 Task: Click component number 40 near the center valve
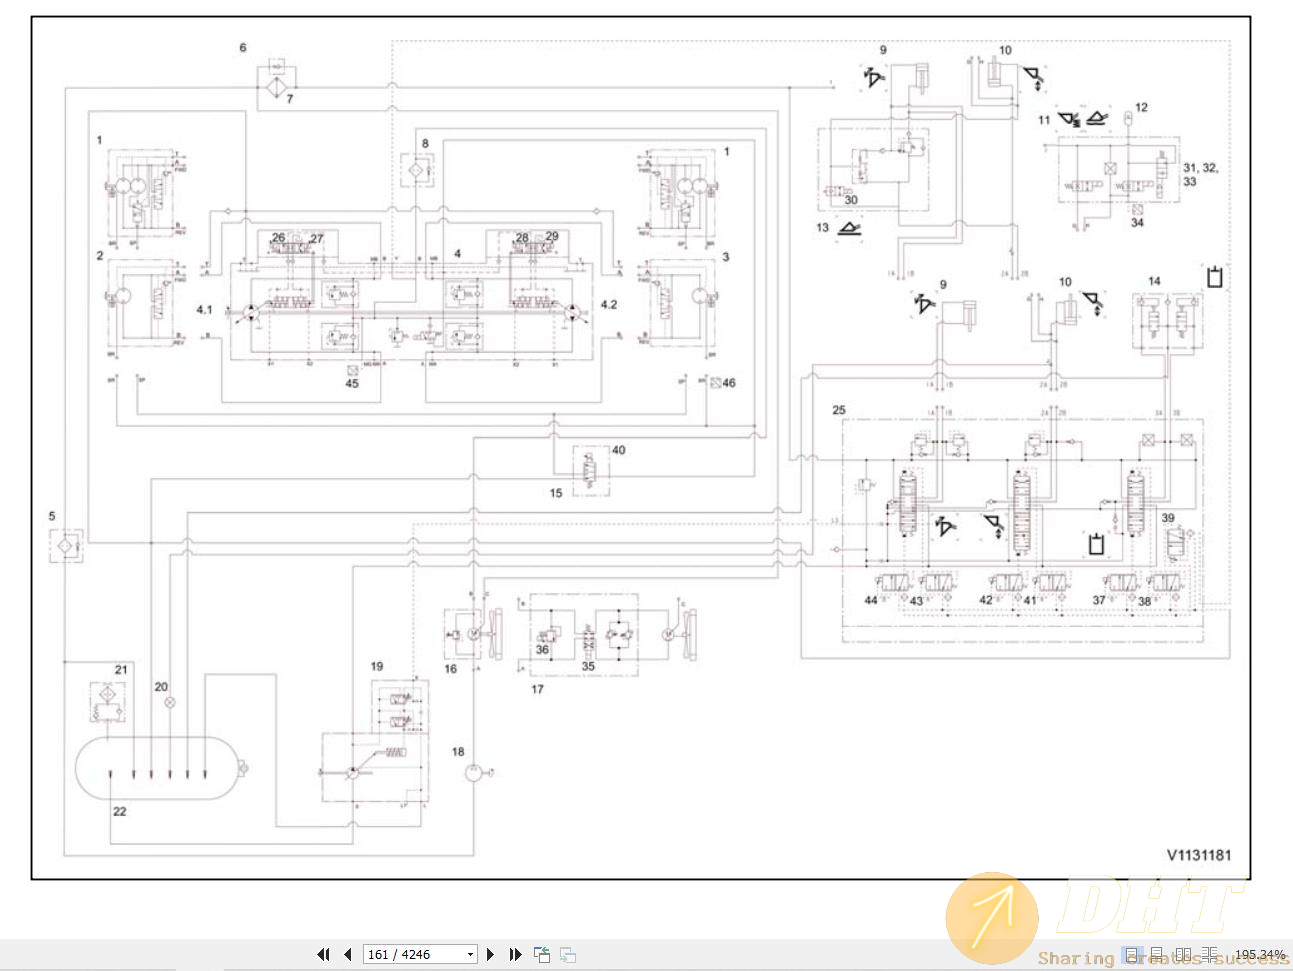pos(618,450)
